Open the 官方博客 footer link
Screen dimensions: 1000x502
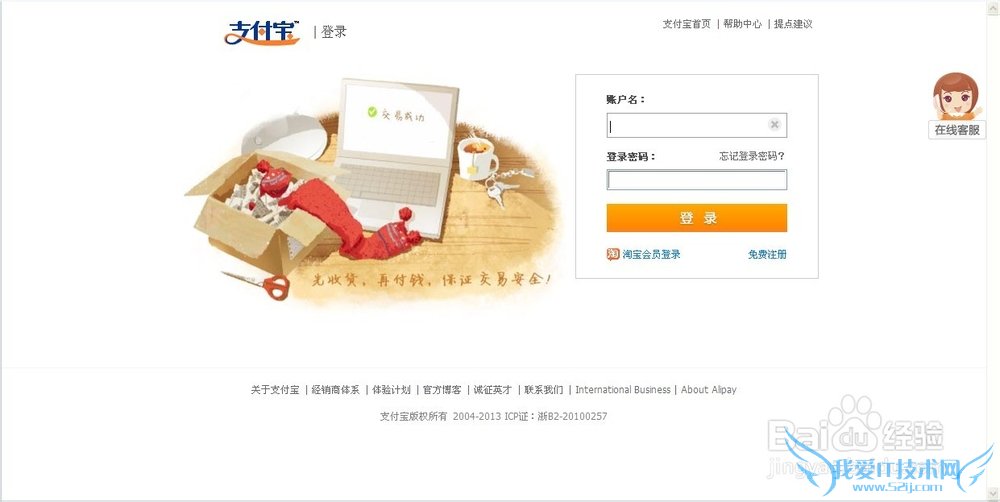442,390
